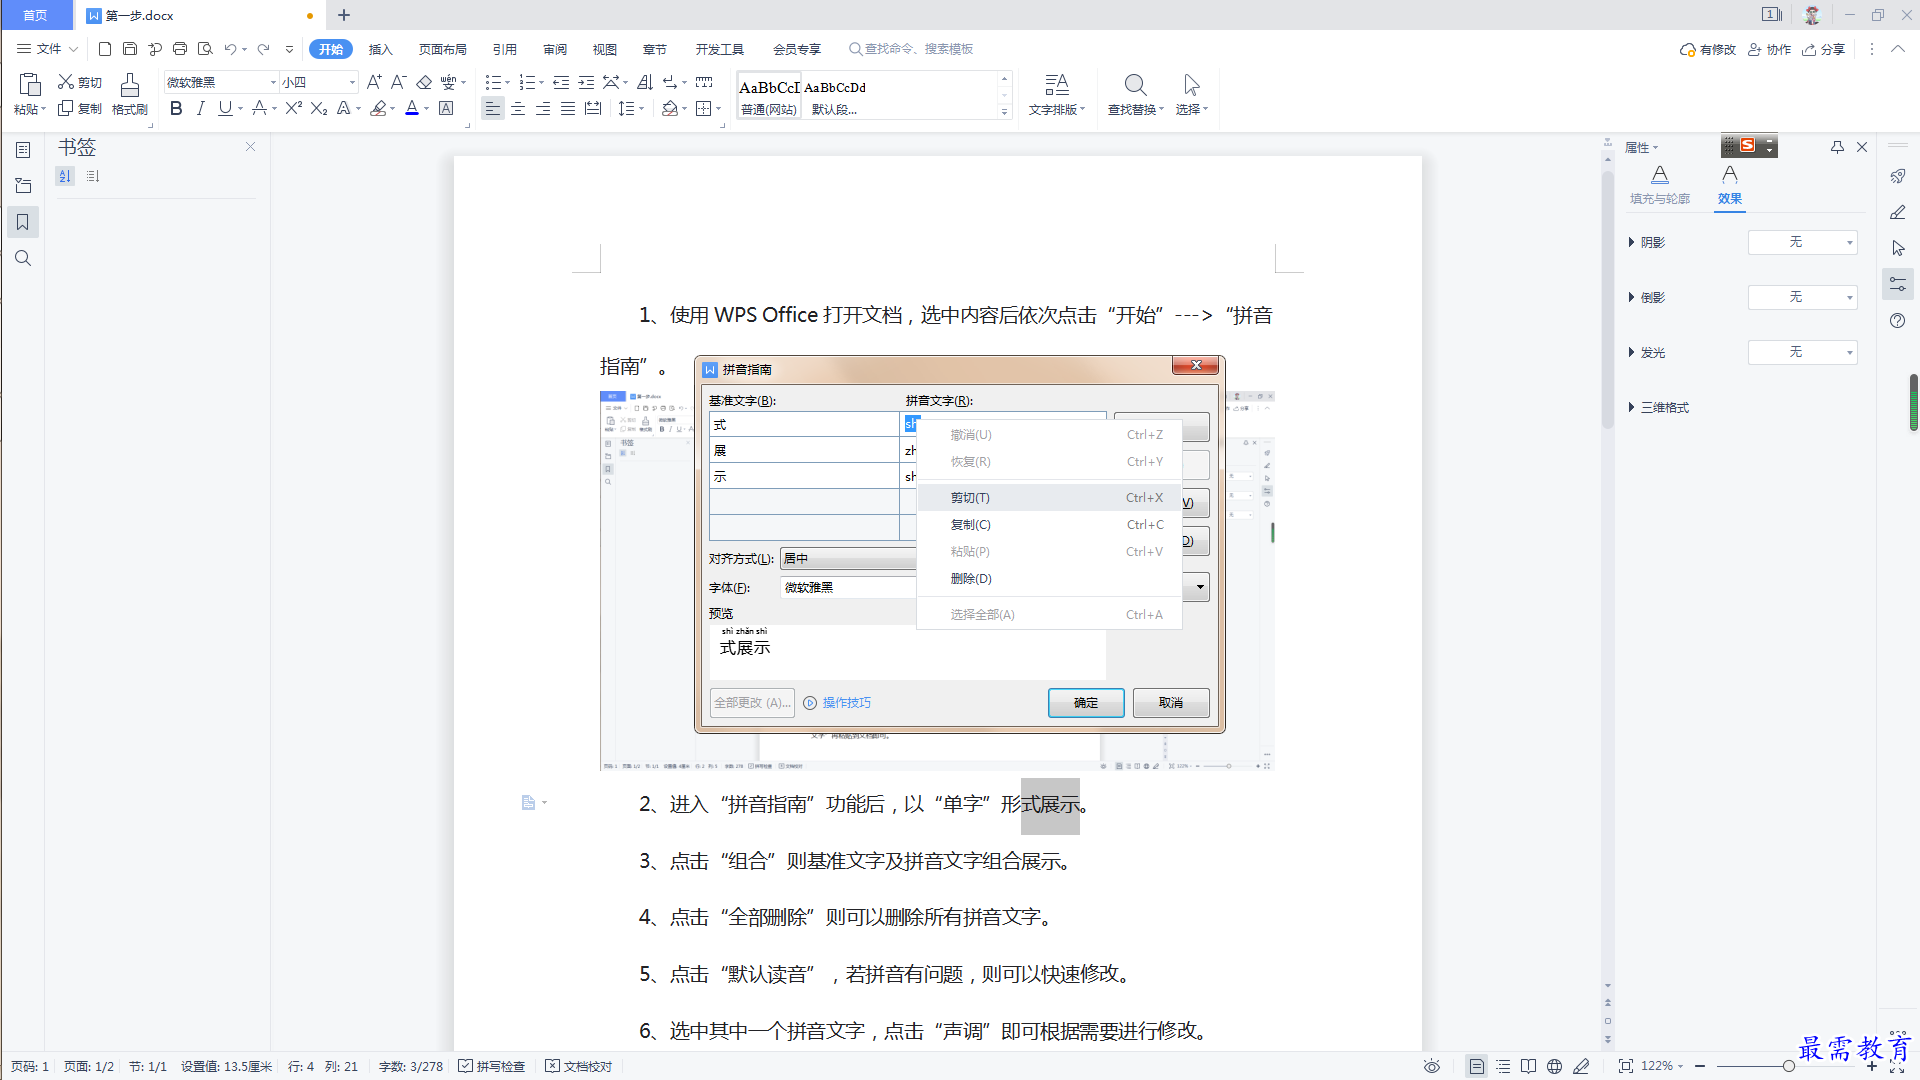Screen dimensions: 1920x1080
Task: Open the Pinyin guide (wén) tool
Action: pyautogui.click(x=449, y=82)
